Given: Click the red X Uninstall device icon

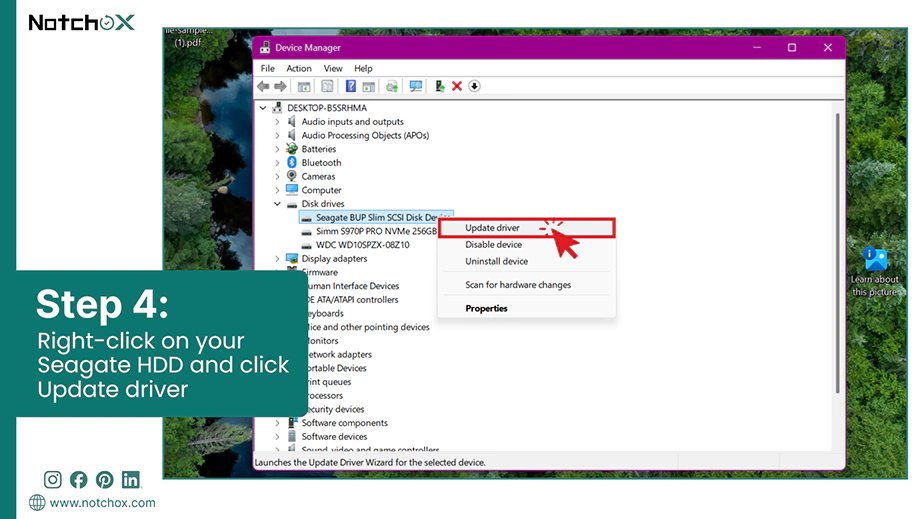Looking at the screenshot, I should coord(457,86).
